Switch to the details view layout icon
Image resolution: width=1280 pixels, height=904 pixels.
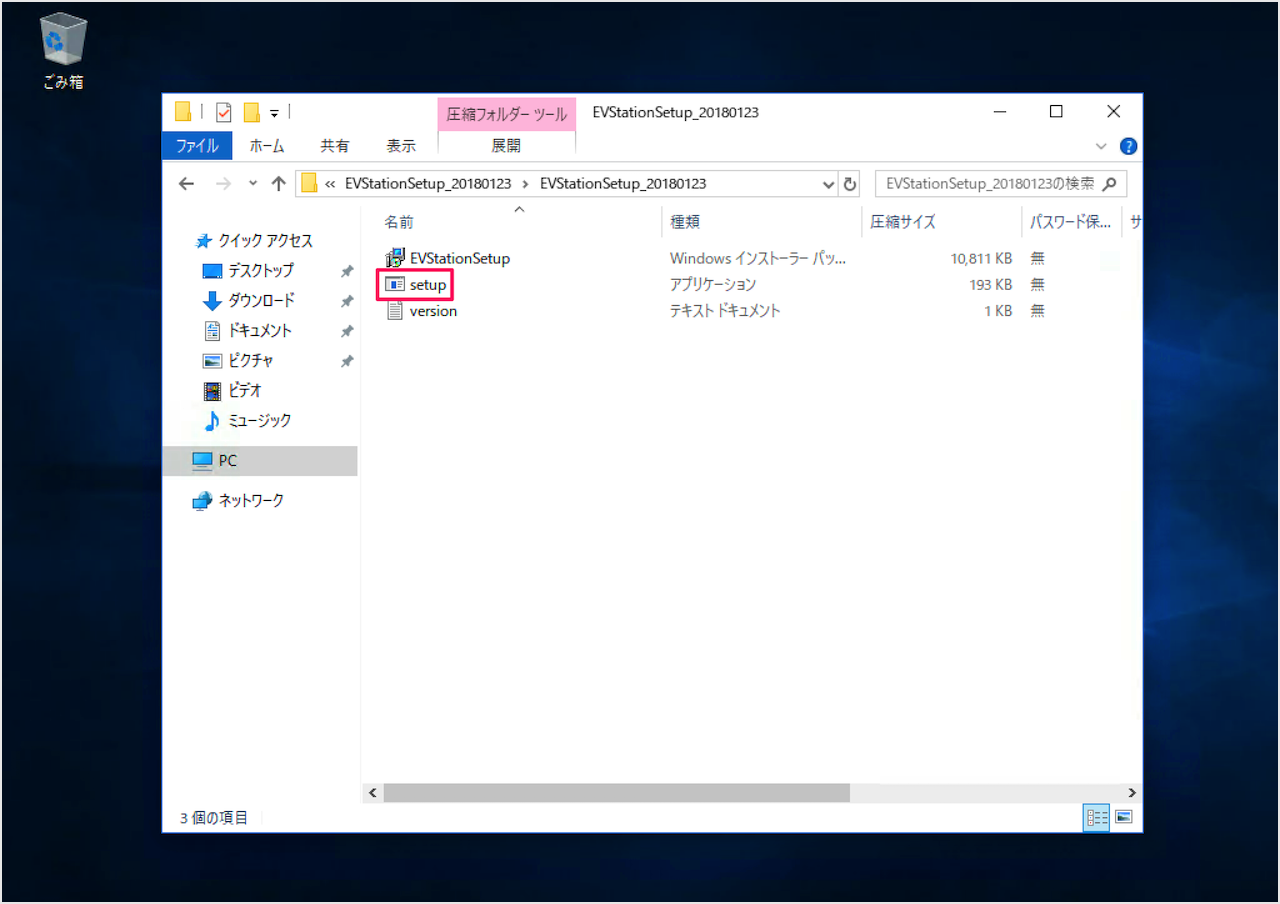(1097, 817)
